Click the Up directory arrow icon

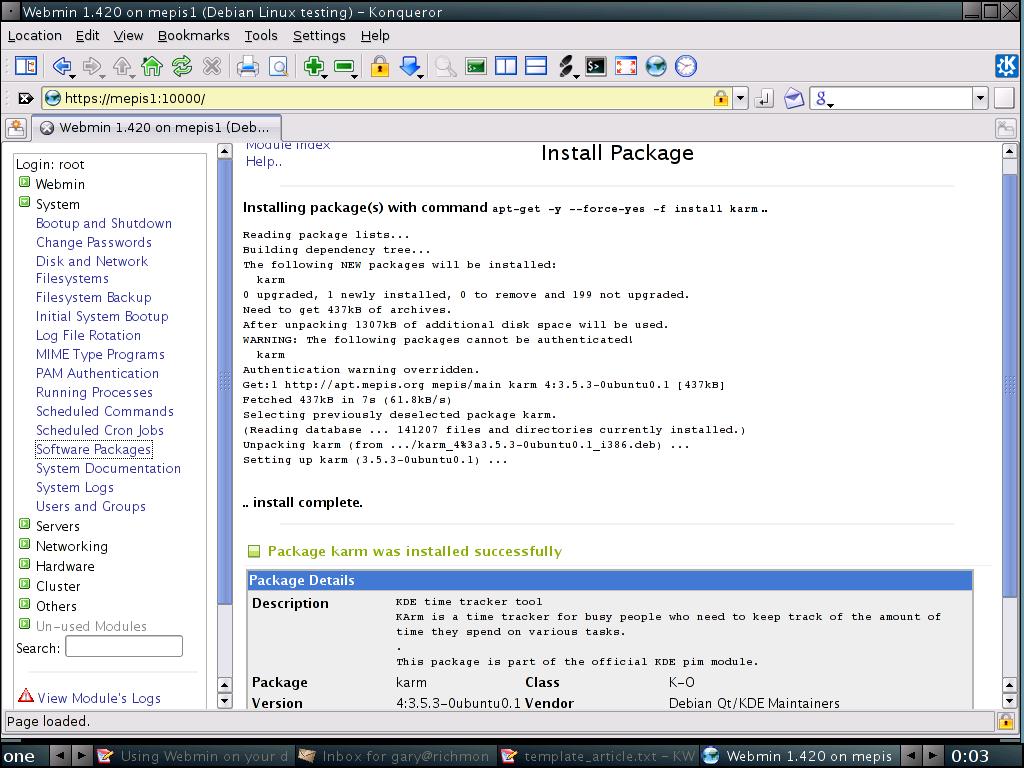tap(122, 66)
